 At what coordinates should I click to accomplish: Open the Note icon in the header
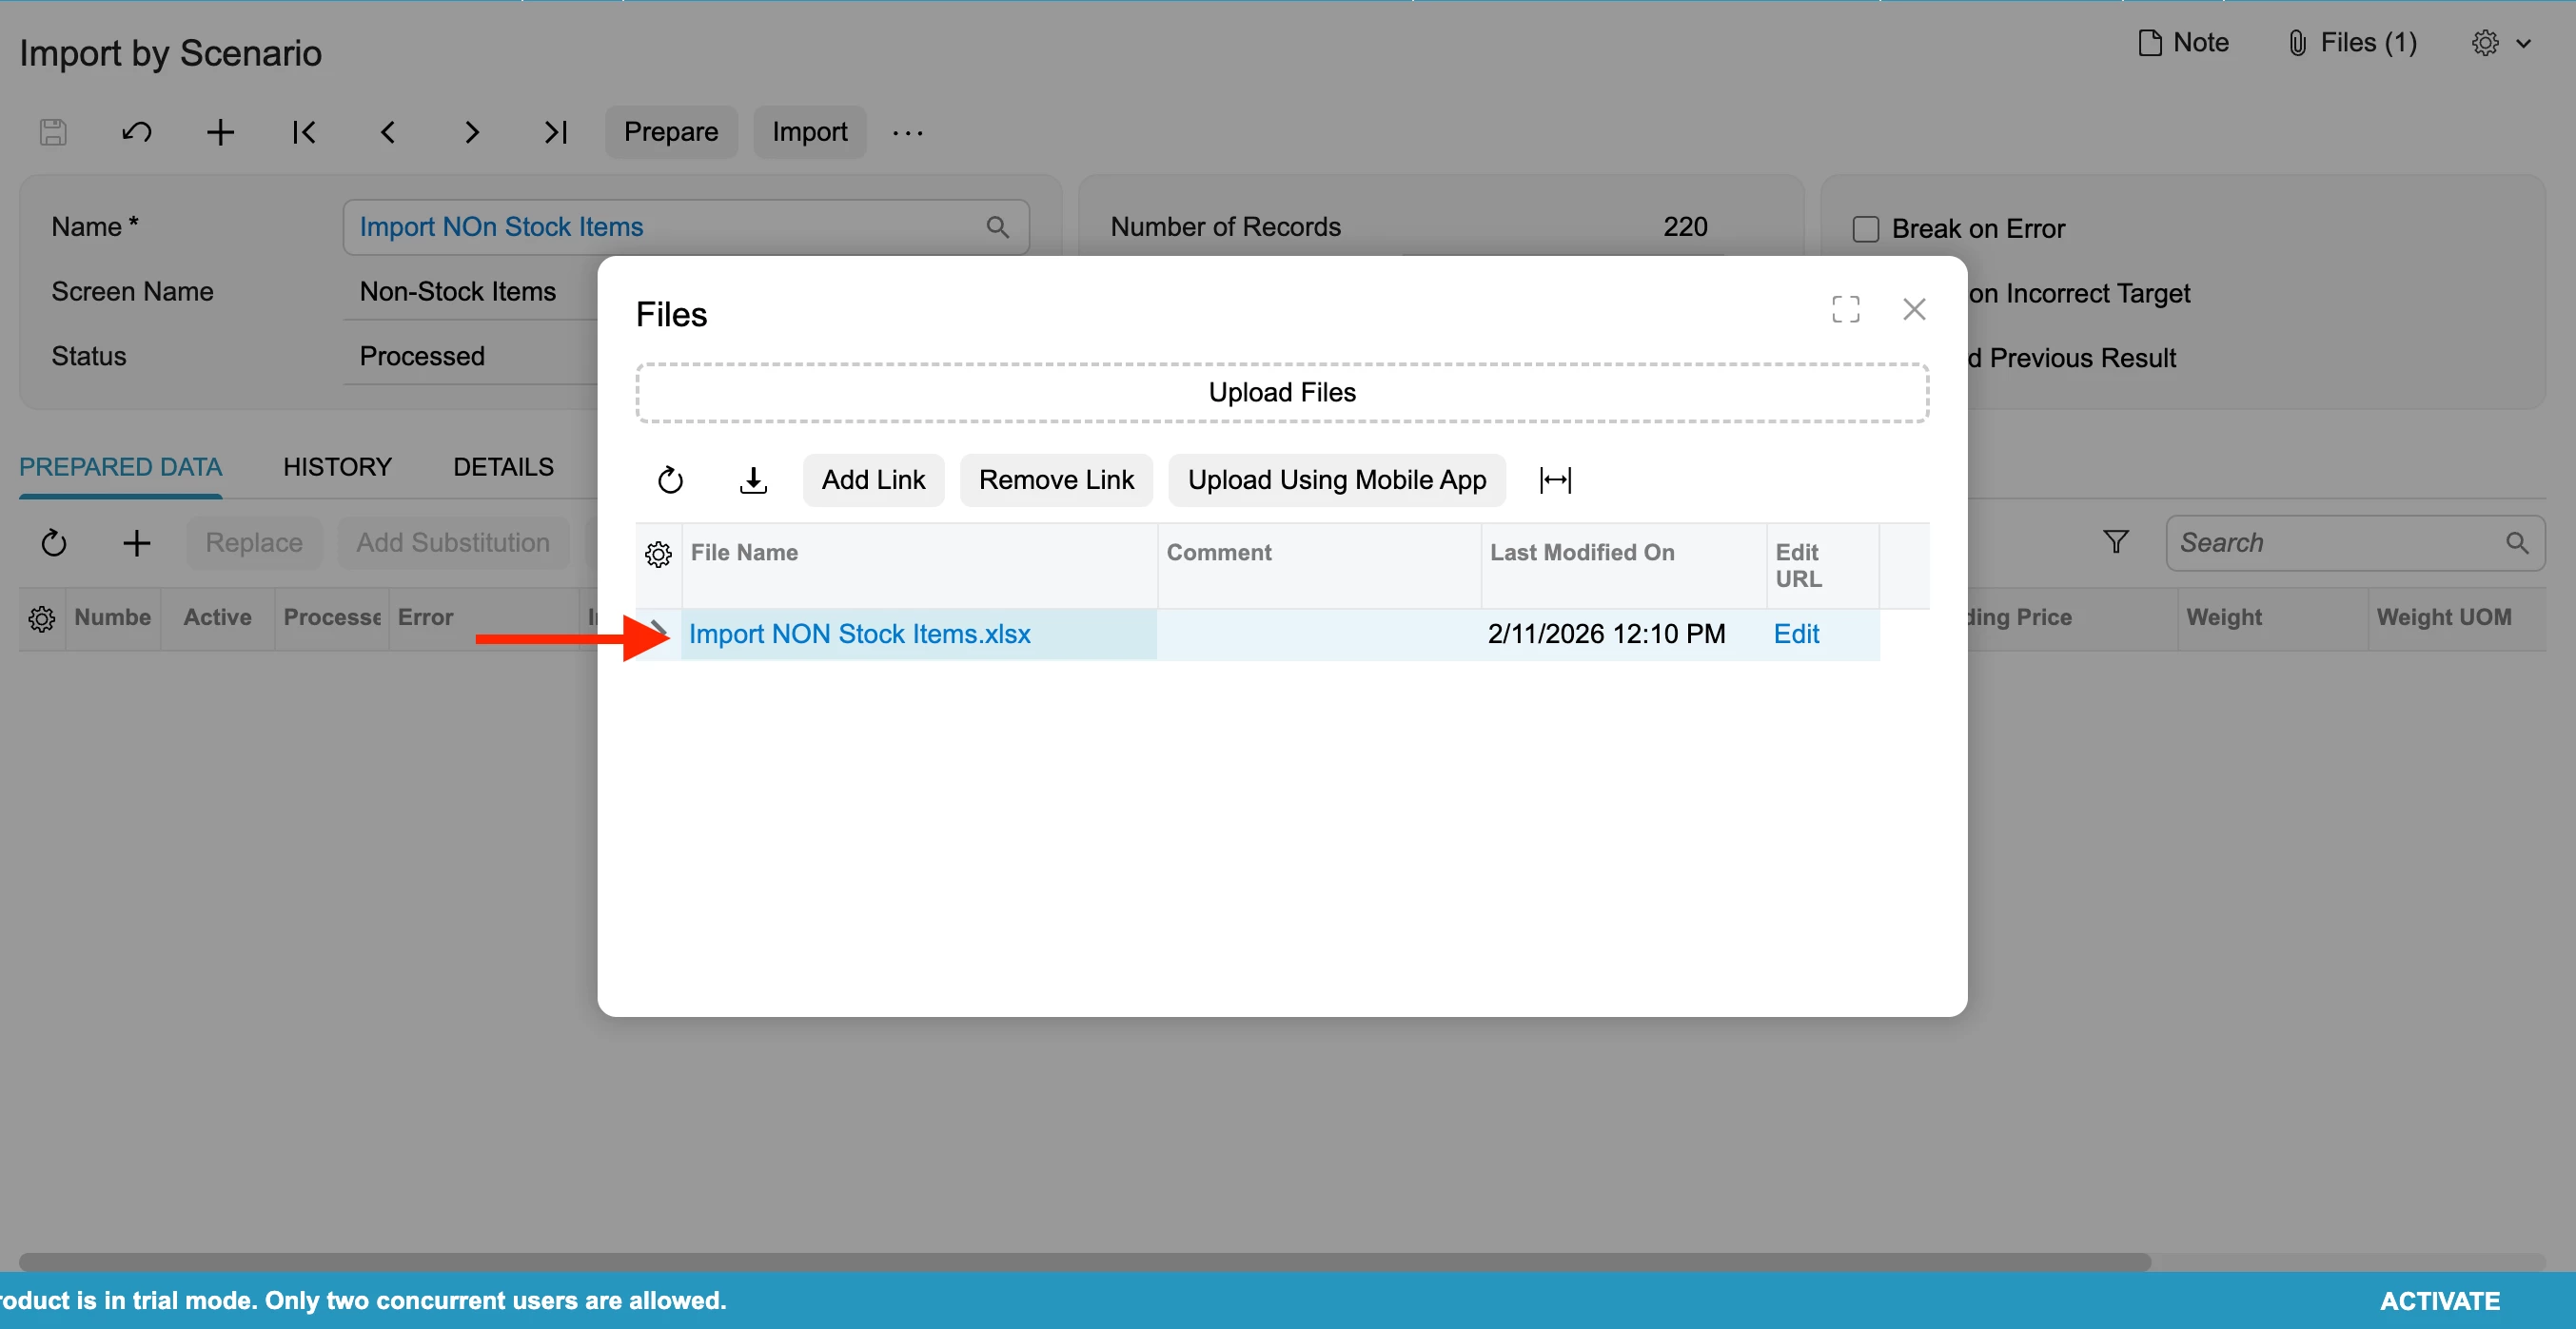coord(2149,43)
